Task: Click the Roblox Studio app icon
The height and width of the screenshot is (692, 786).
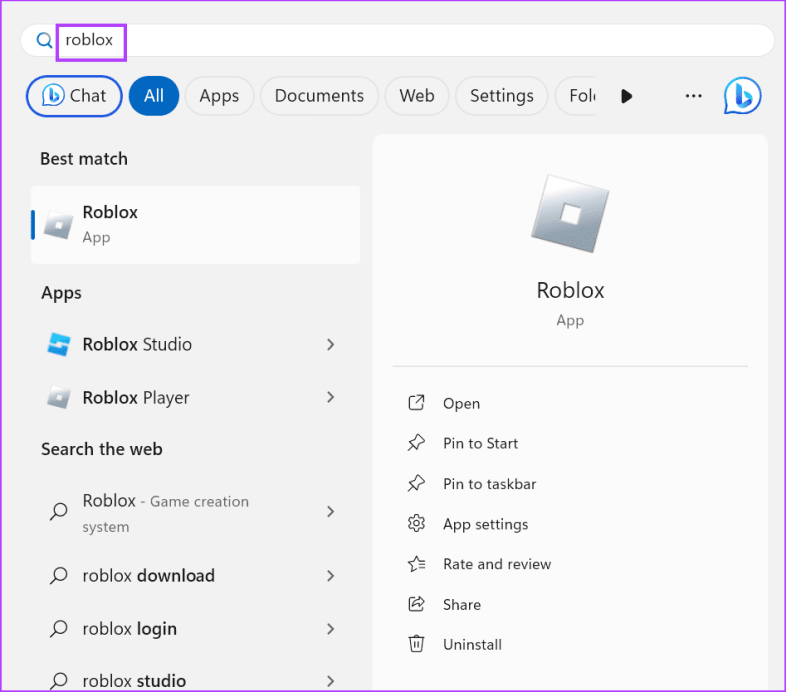Action: point(59,344)
